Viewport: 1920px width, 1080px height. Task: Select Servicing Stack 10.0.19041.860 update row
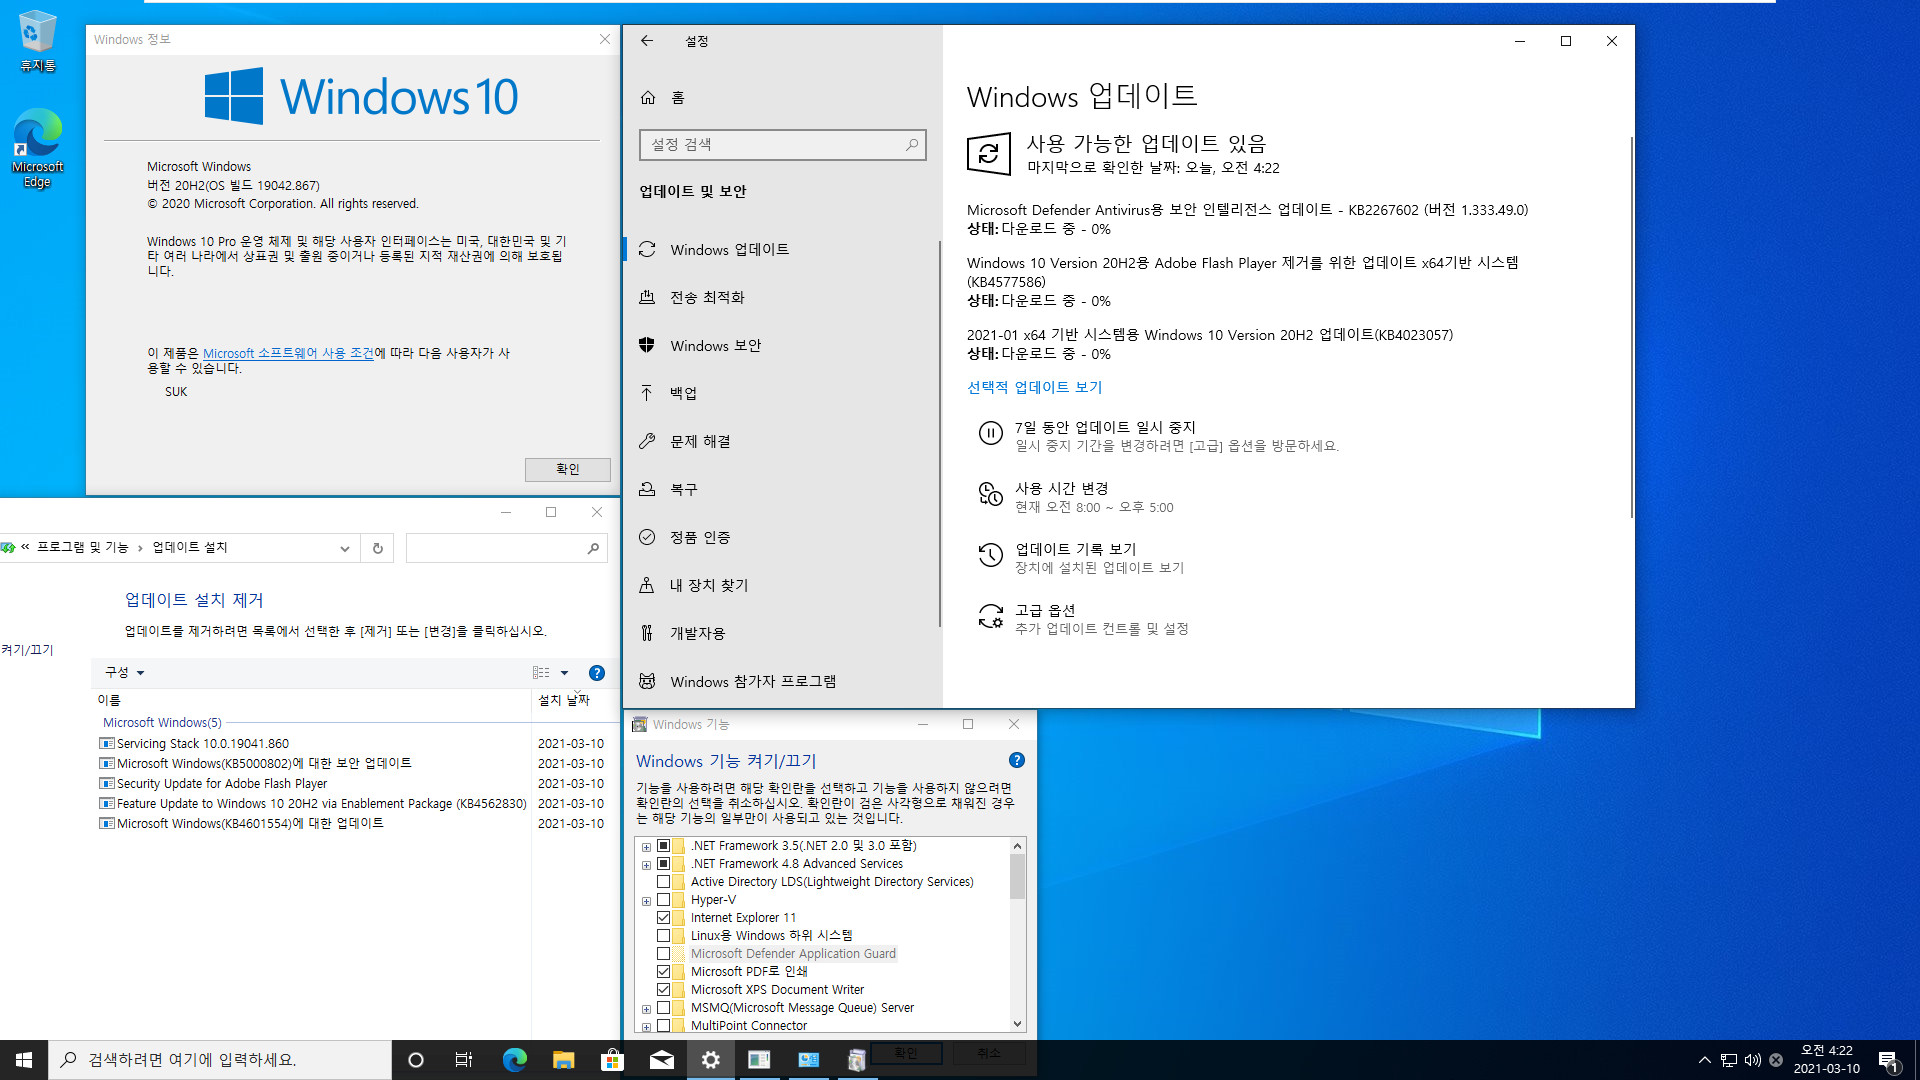click(x=353, y=744)
